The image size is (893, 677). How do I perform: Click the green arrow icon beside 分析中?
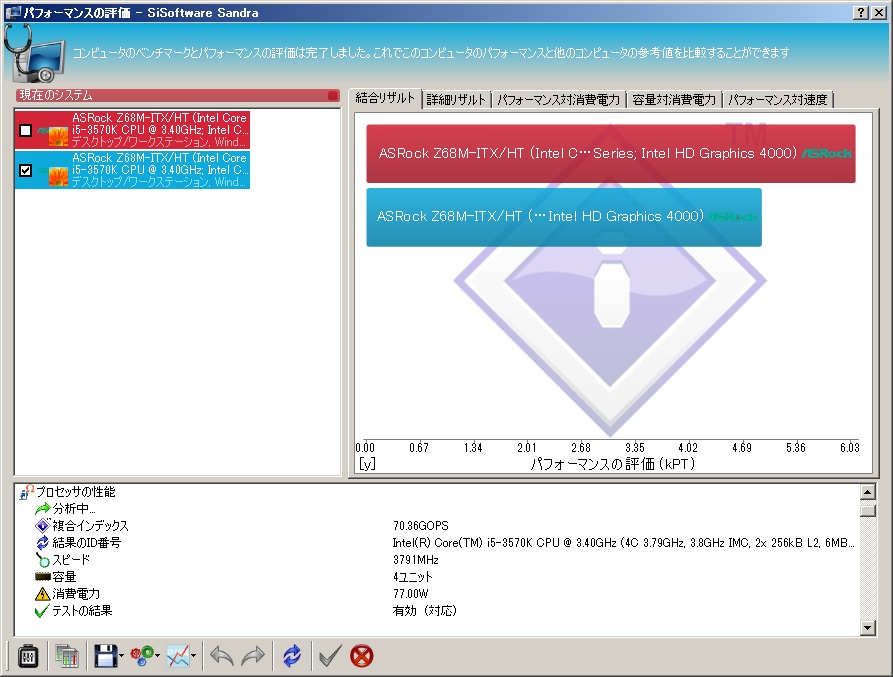tap(43, 508)
